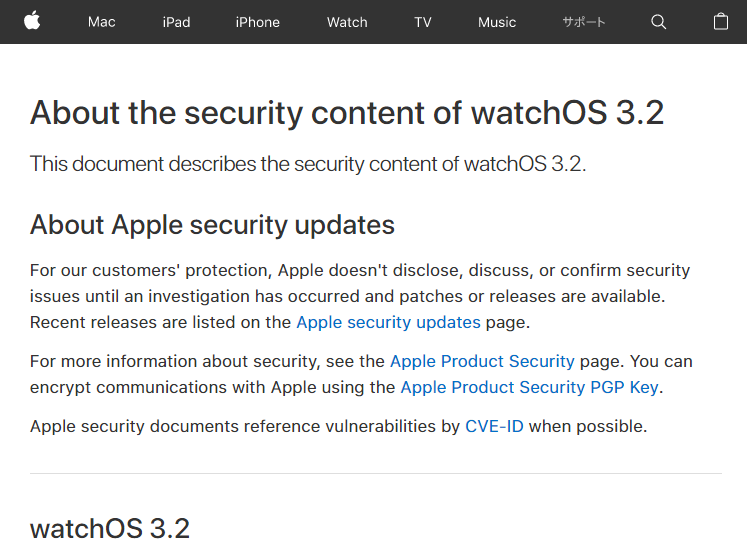747x560 pixels.
Task: Click the horizontal divider above watchOS 3.2 section
Action: click(x=375, y=473)
